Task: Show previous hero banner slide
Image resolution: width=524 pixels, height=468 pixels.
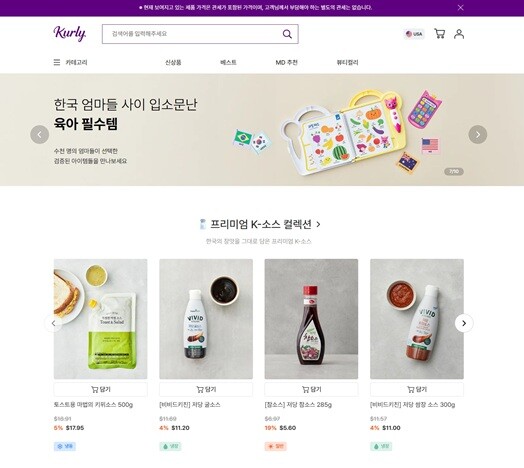Action: pyautogui.click(x=39, y=134)
